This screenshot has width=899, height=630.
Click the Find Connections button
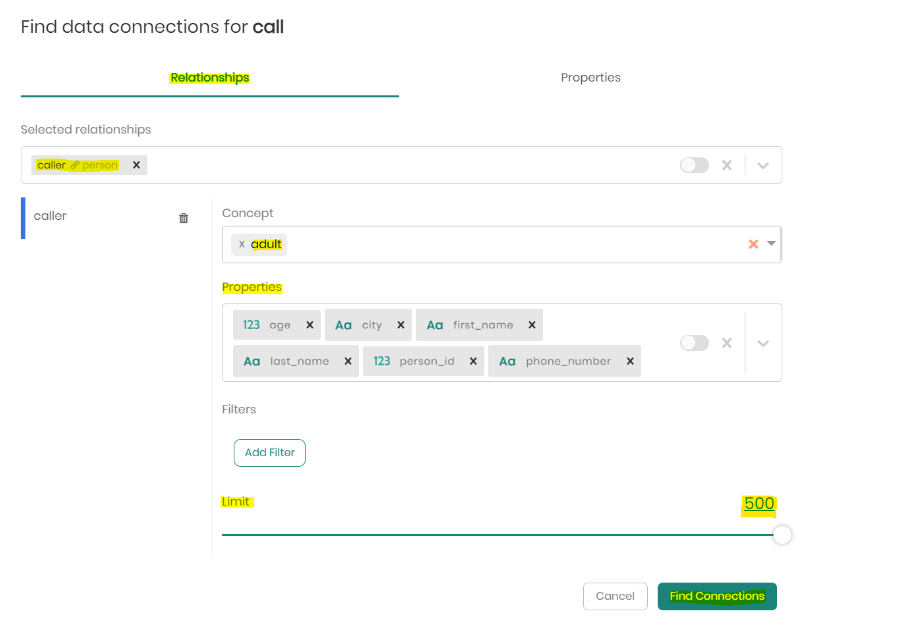717,596
